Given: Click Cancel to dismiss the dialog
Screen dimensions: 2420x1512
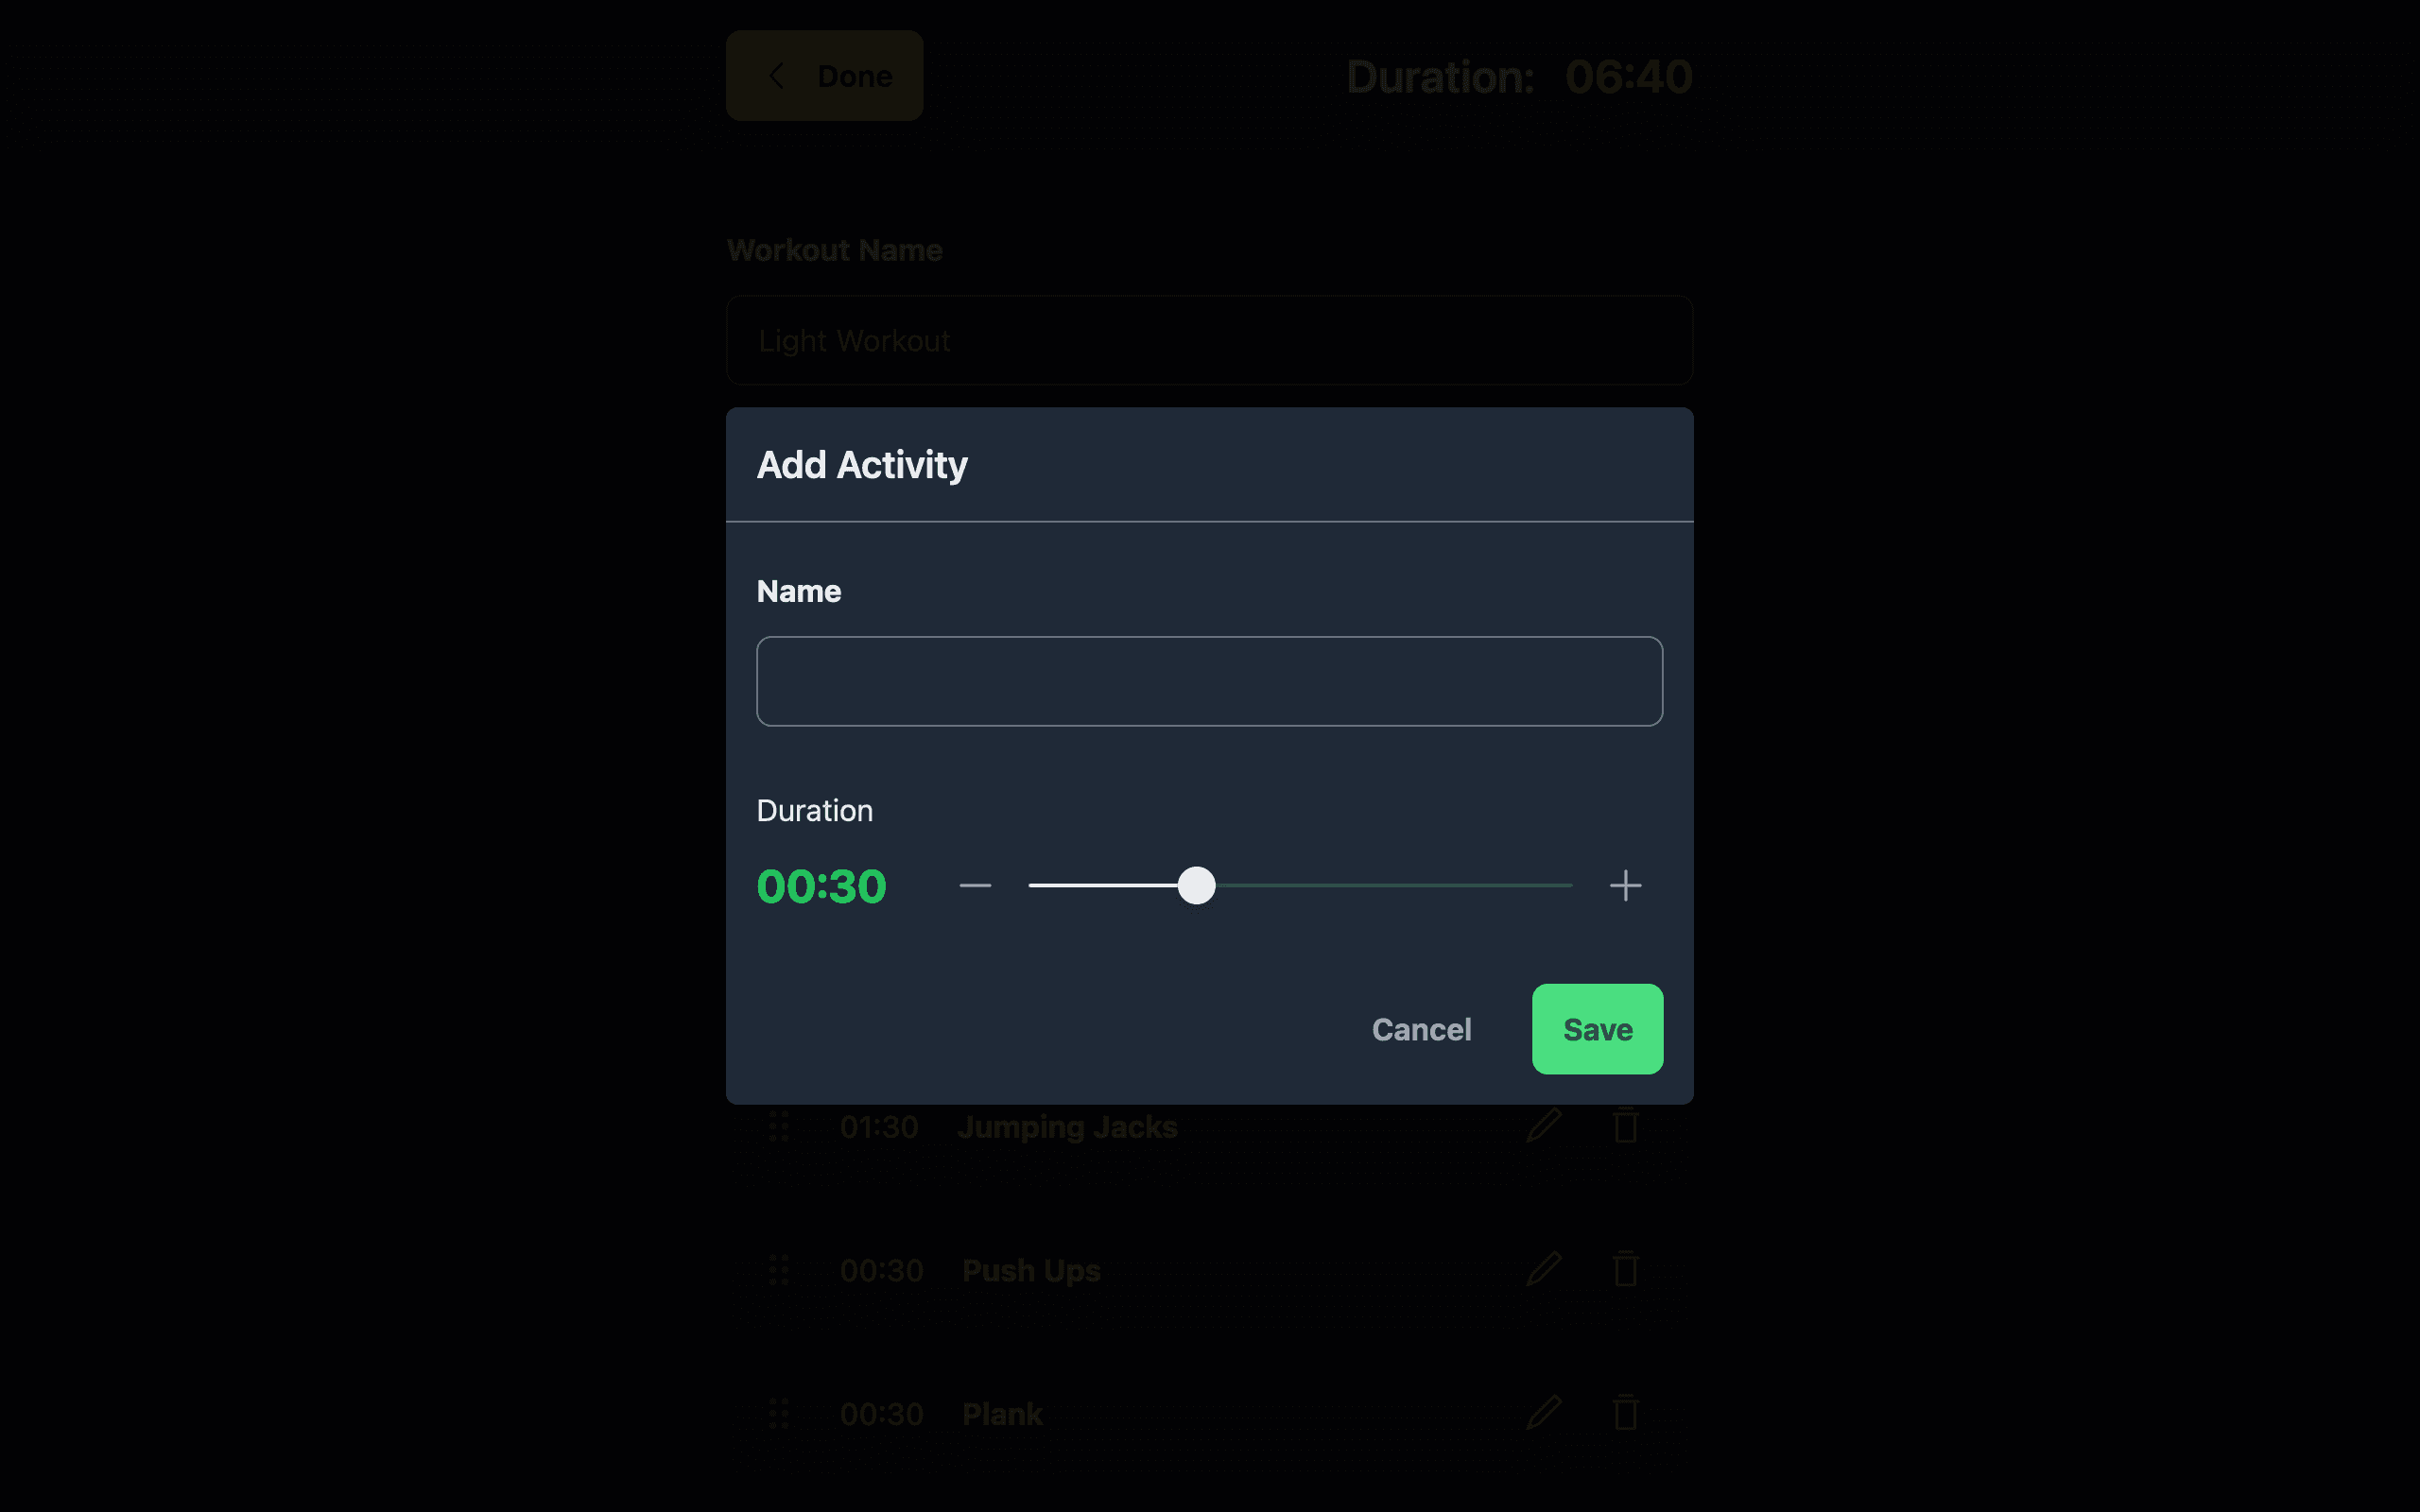Looking at the screenshot, I should 1422,1028.
